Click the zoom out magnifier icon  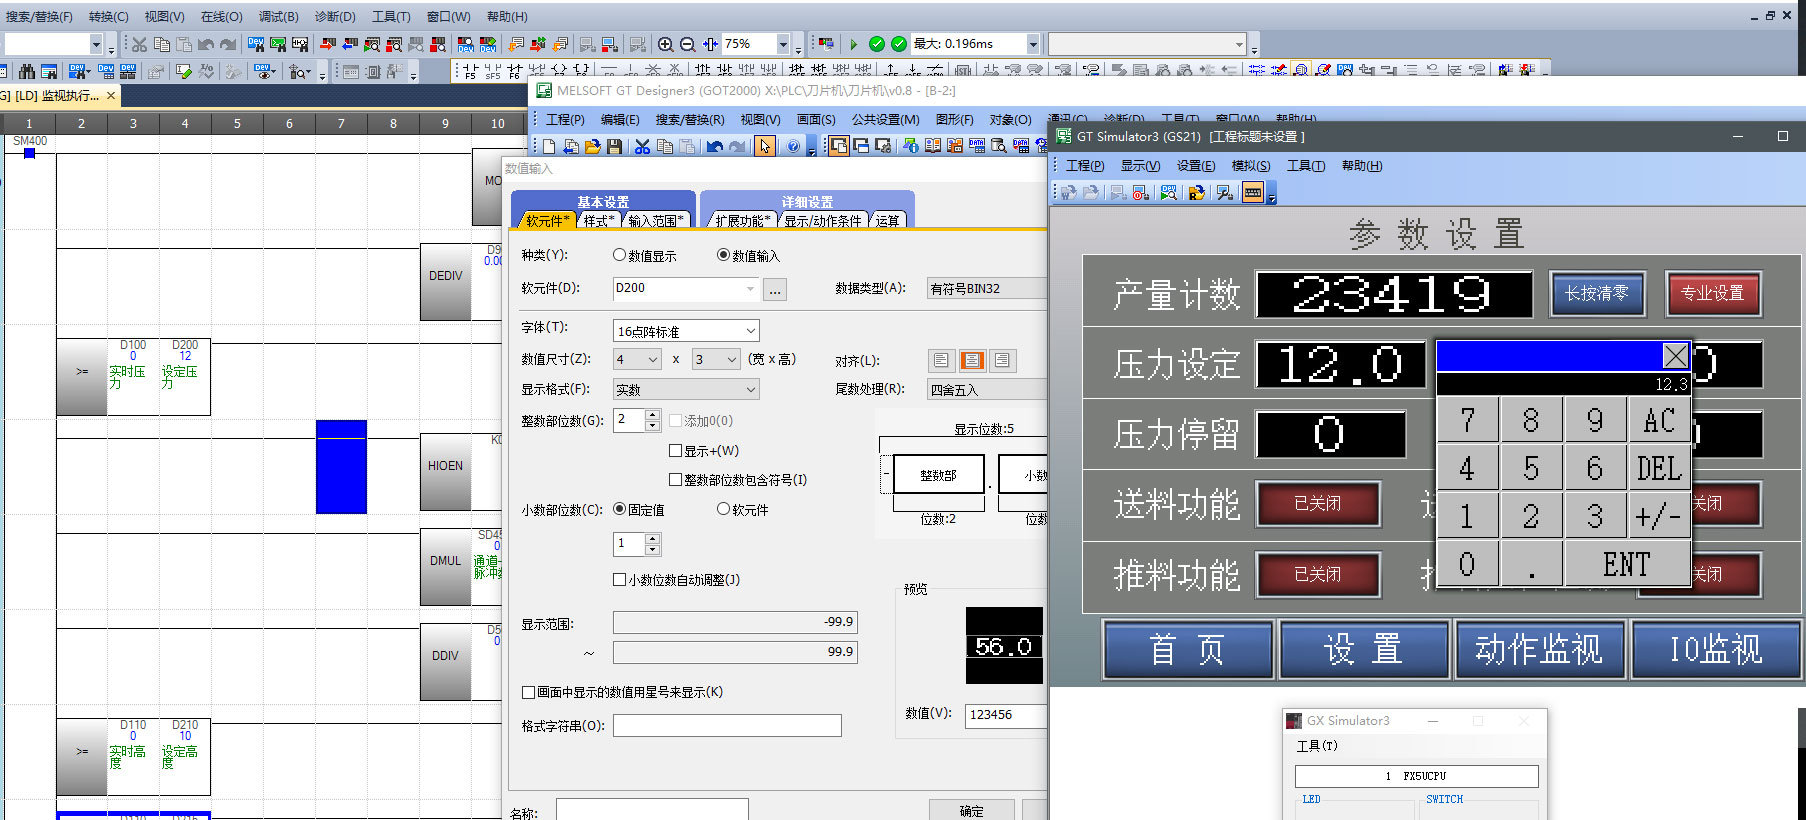pyautogui.click(x=687, y=44)
